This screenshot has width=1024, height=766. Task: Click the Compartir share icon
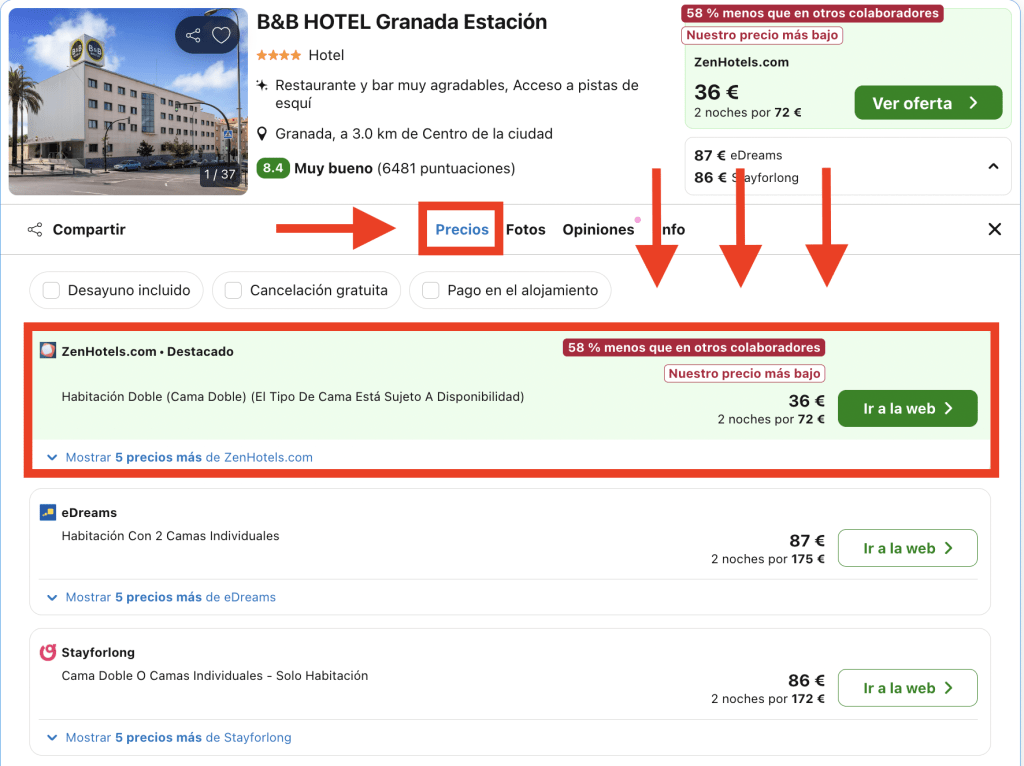35,230
